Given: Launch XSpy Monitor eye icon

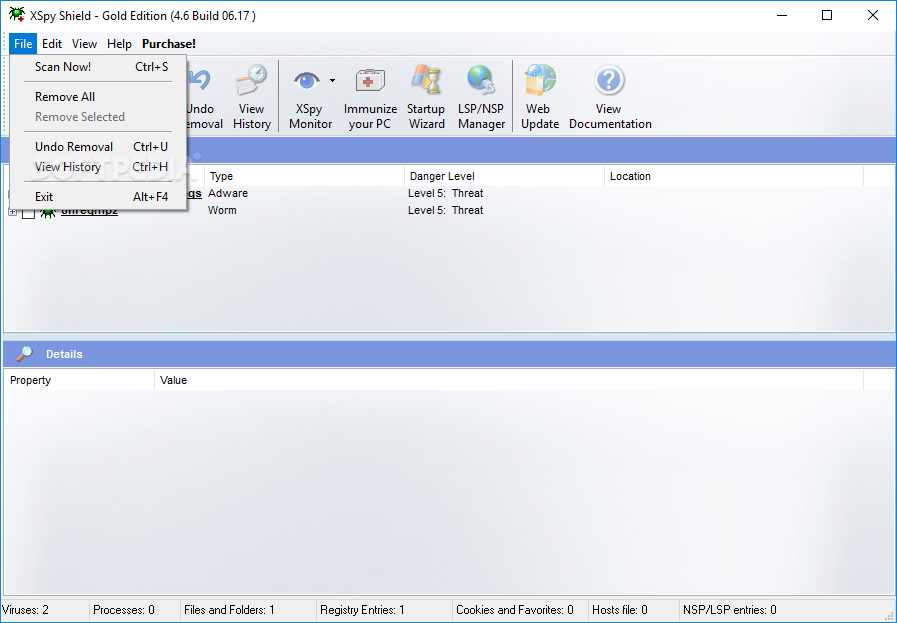Looking at the screenshot, I should [307, 81].
